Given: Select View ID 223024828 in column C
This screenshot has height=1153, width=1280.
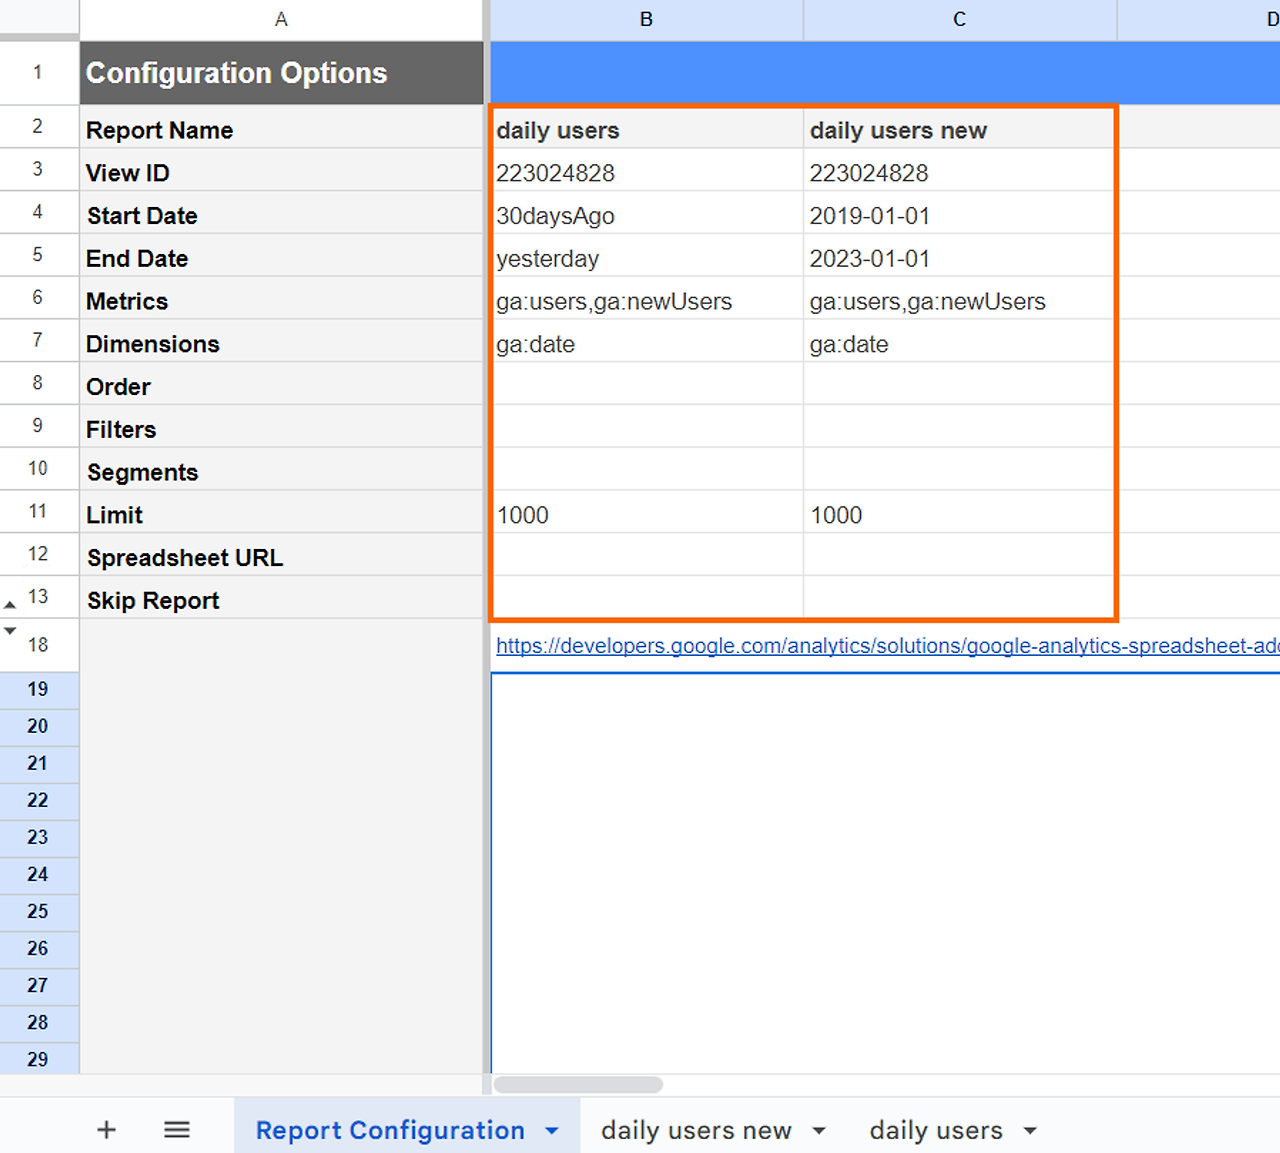Looking at the screenshot, I should tap(960, 170).
